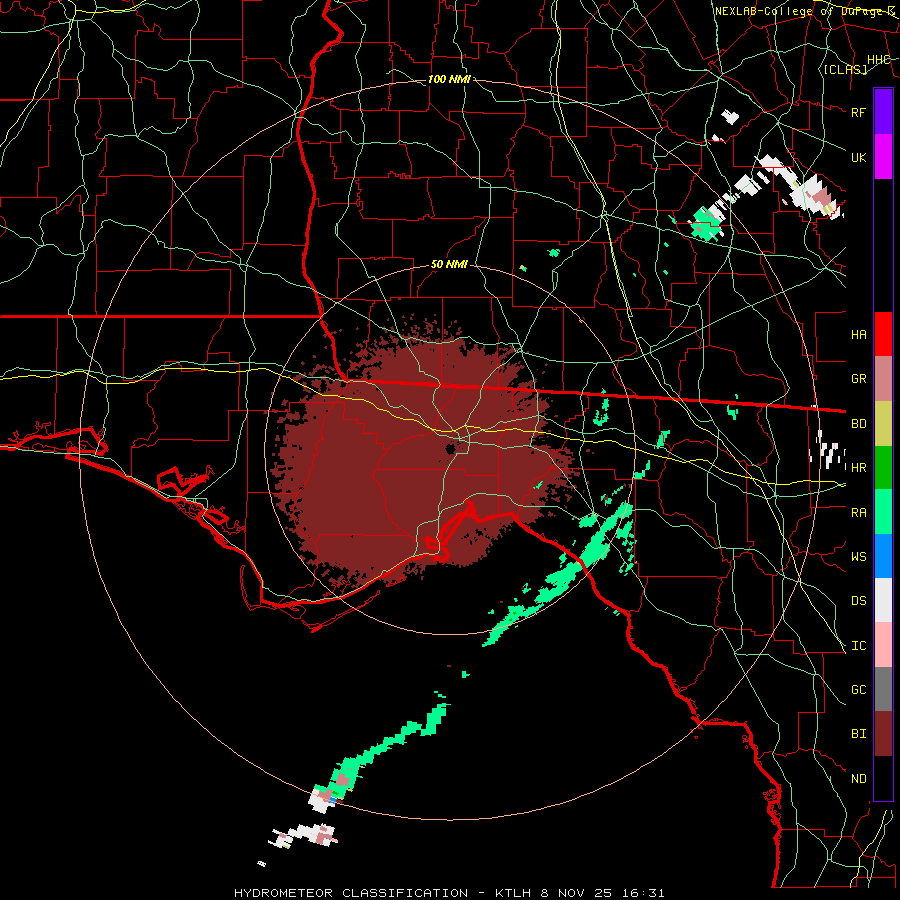Screen dimensions: 900x900
Task: Click the Hydrometeor Classification KTLH footer title
Action: [449, 893]
